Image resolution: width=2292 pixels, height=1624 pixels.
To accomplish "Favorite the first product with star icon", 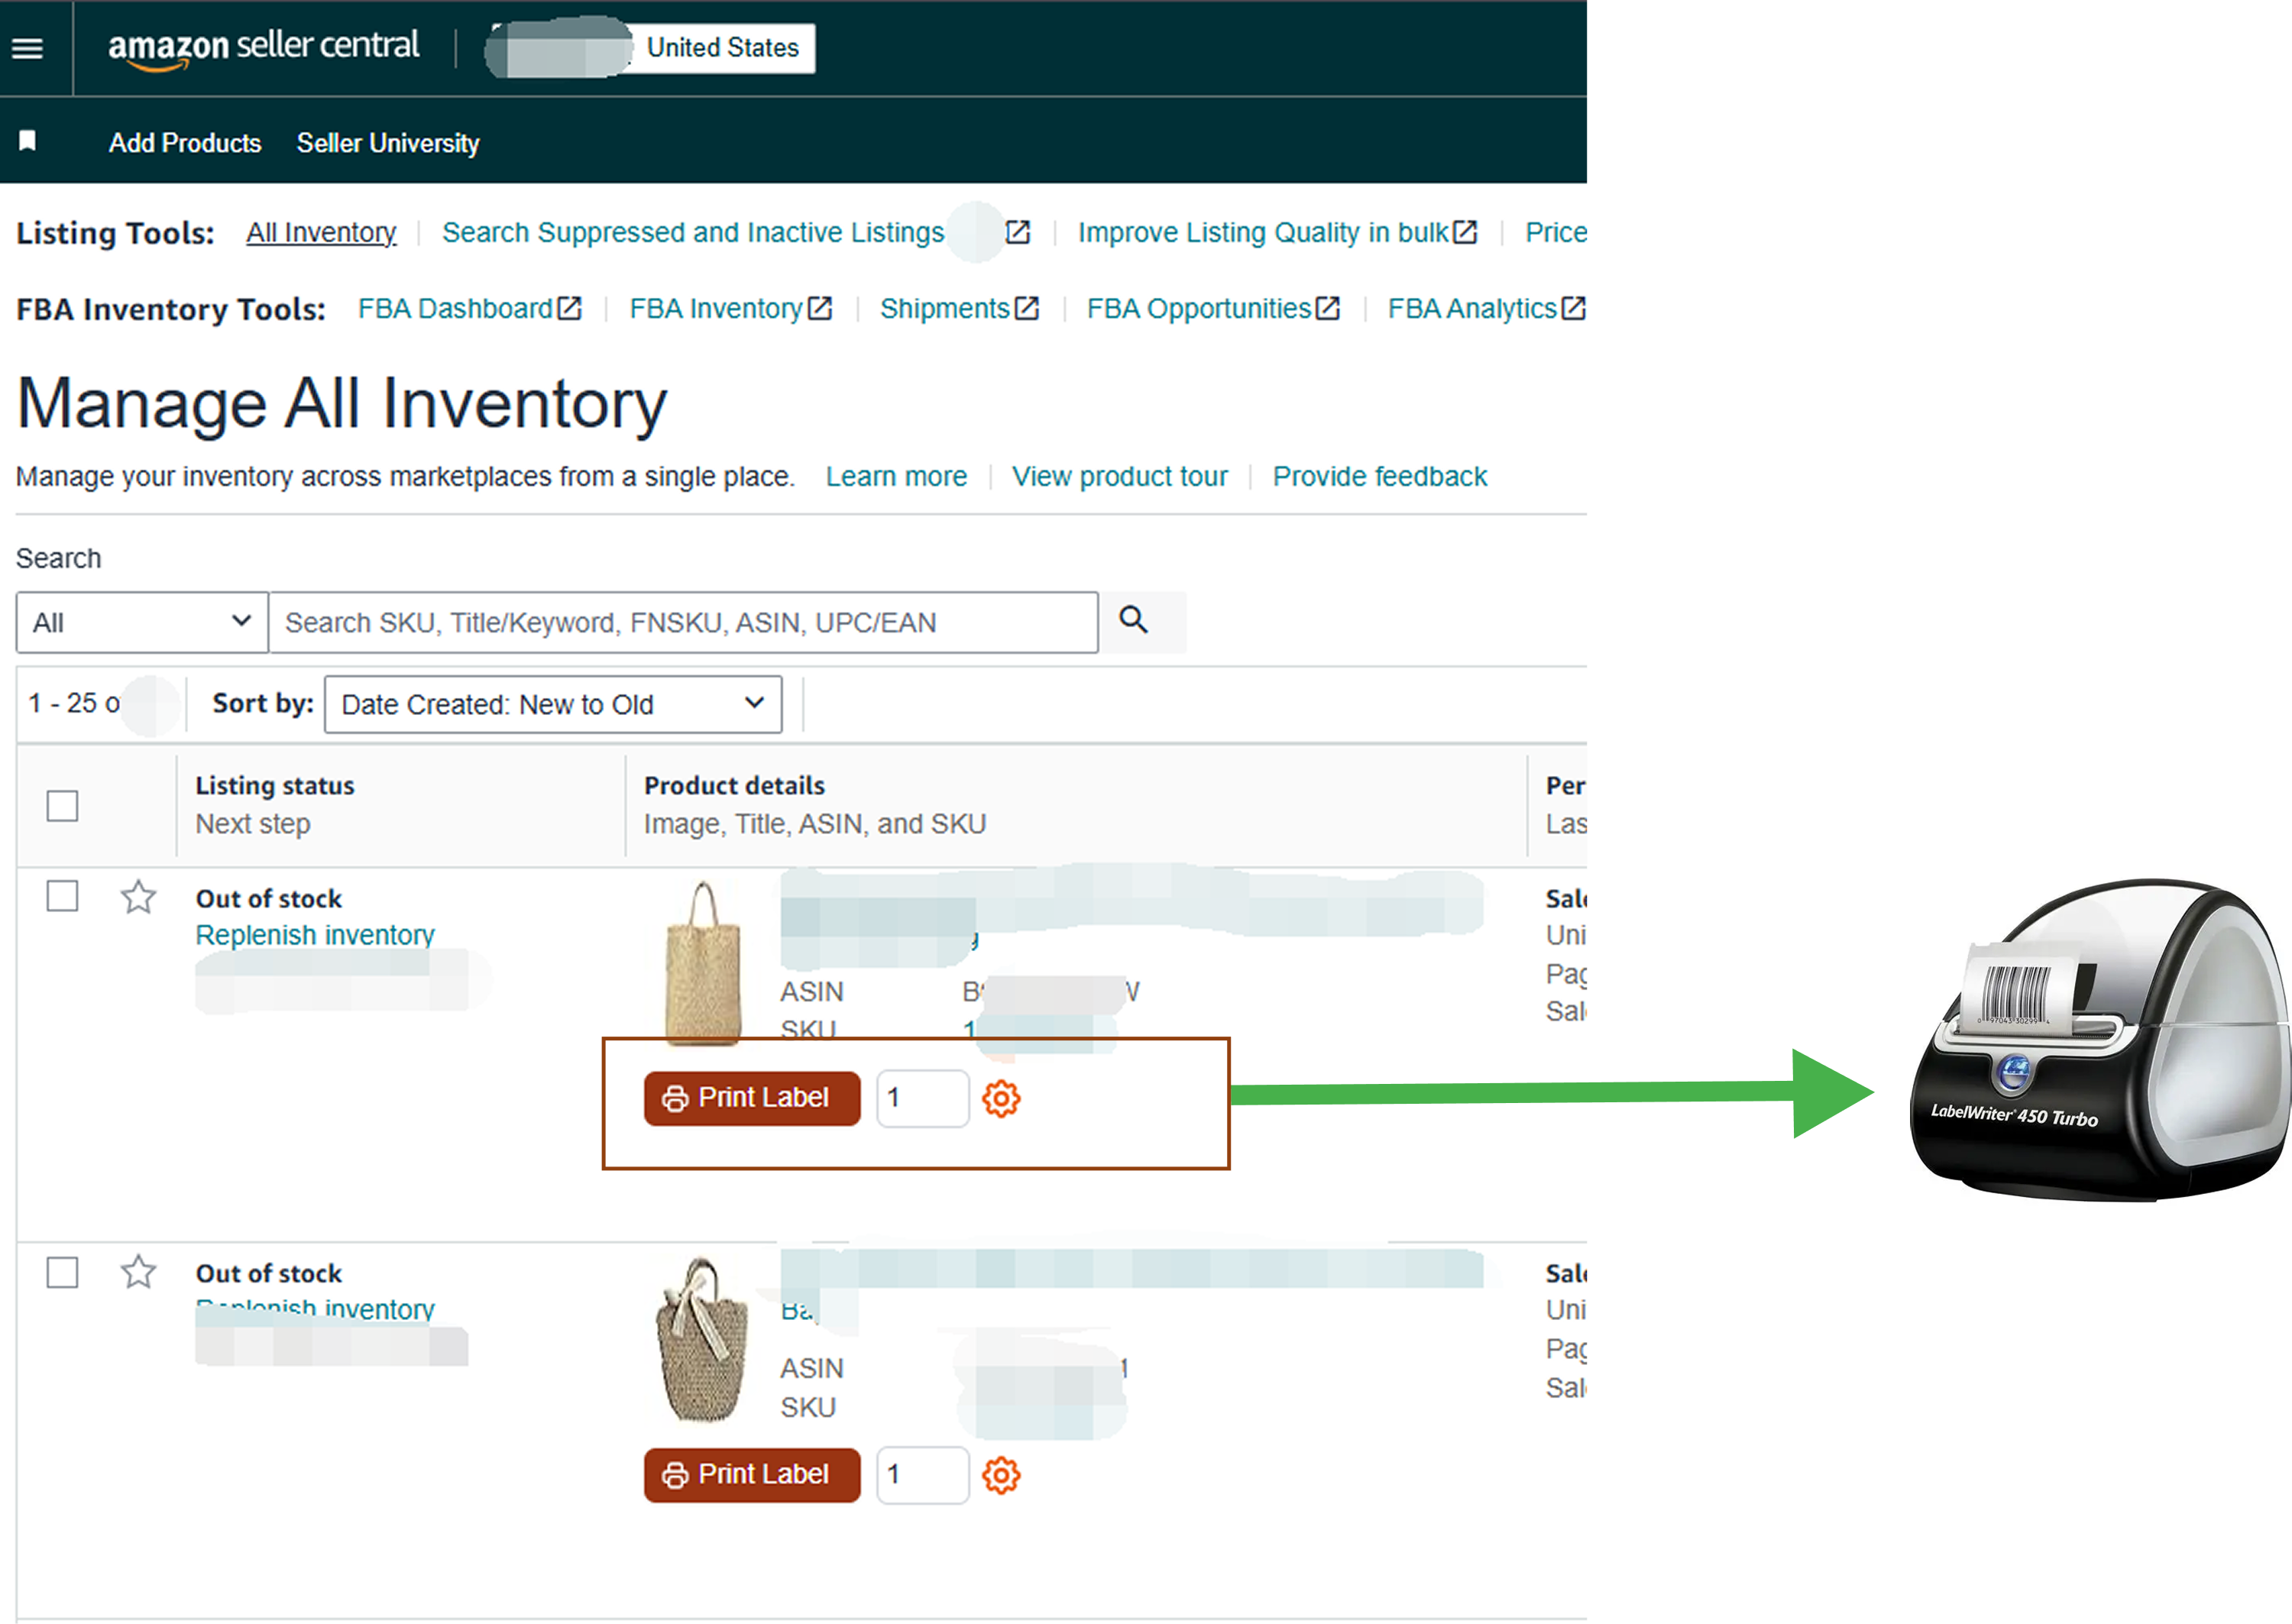I will click(x=138, y=896).
